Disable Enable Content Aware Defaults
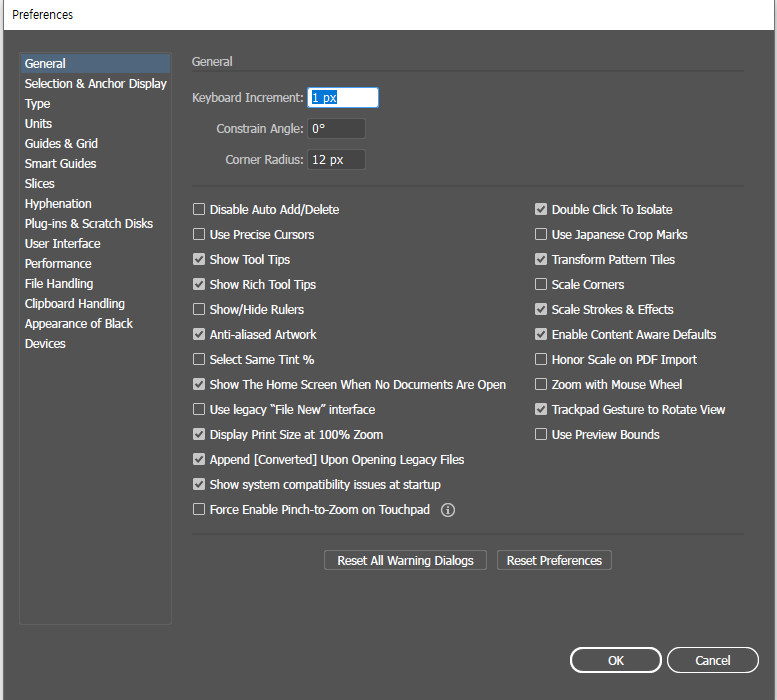This screenshot has height=700, width=777. click(x=541, y=334)
